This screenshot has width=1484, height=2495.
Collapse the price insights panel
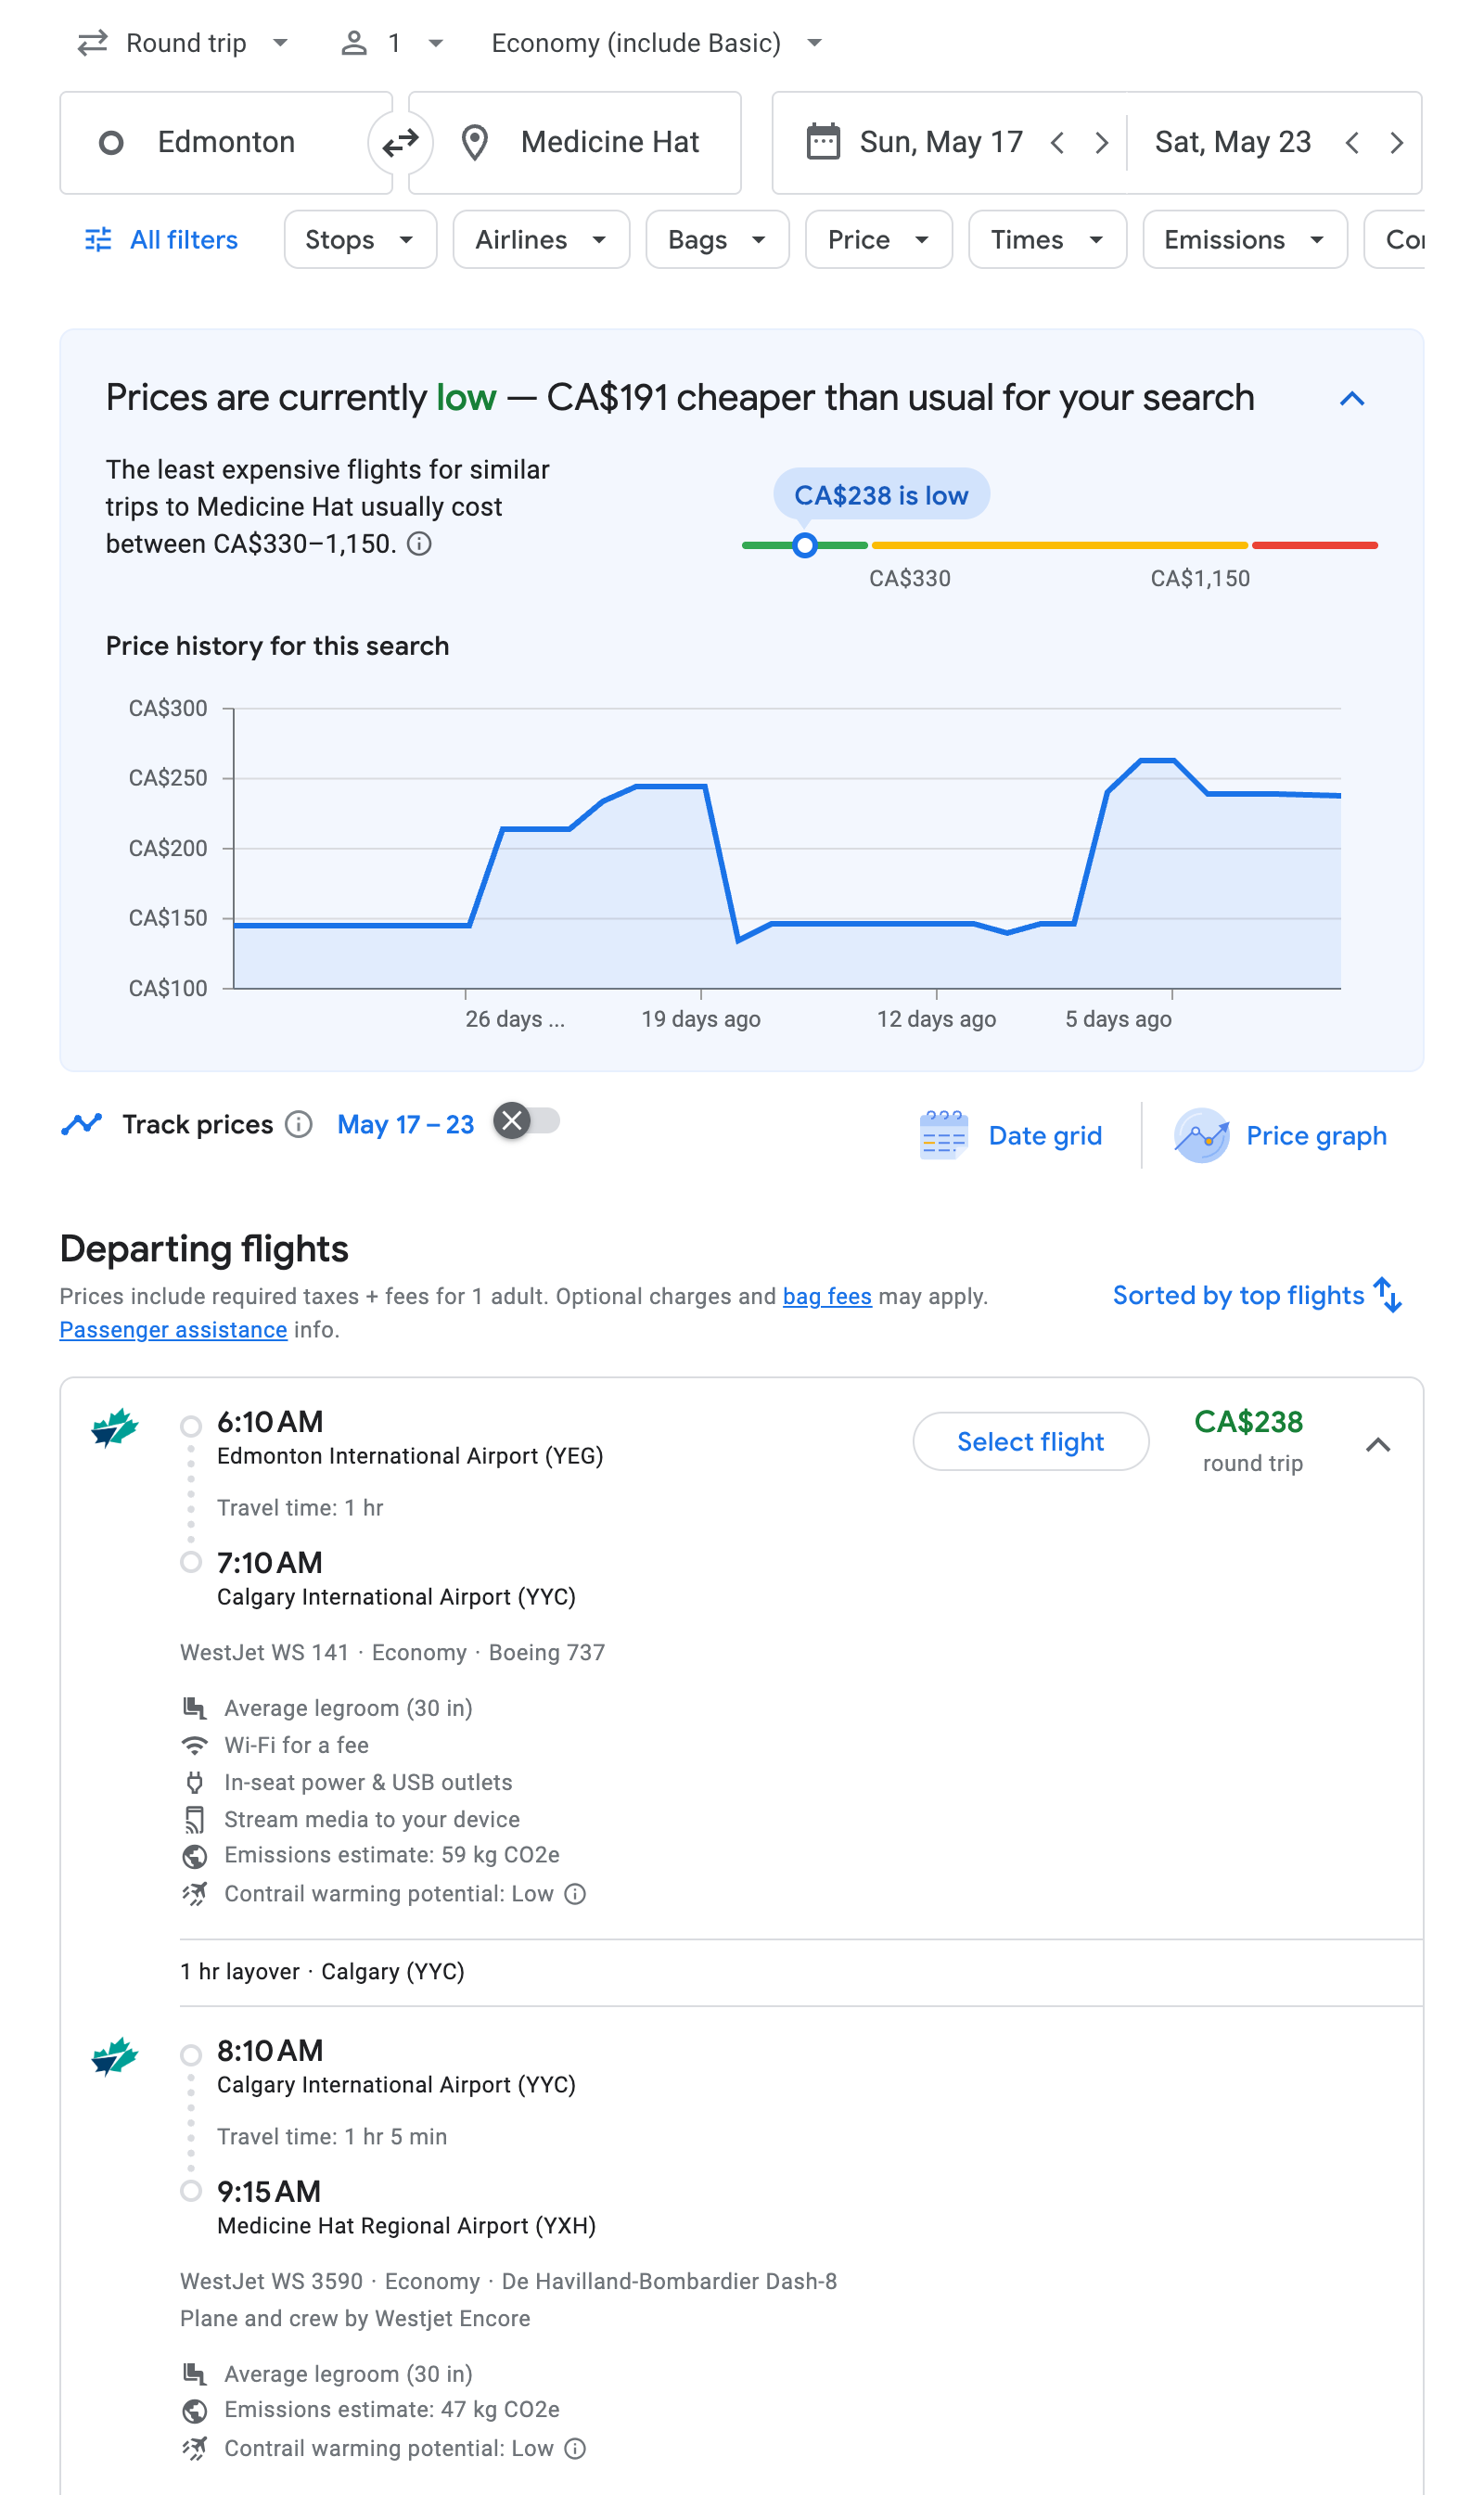(1353, 398)
